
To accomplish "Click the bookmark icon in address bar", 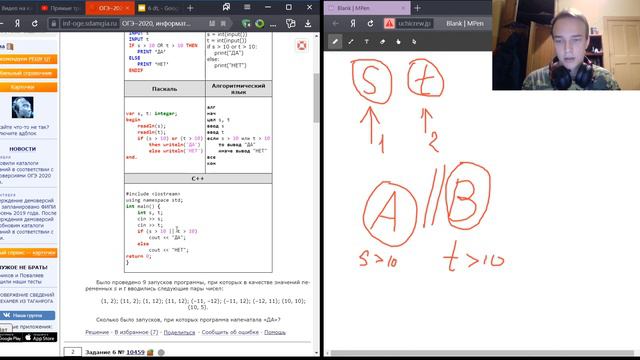I will pos(223,24).
